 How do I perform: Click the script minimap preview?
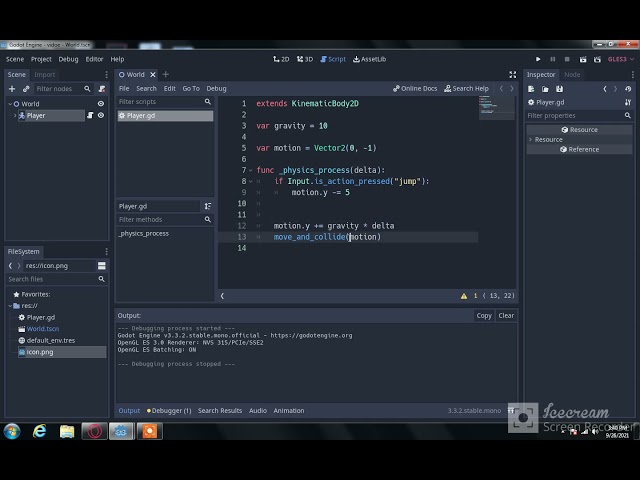(497, 107)
